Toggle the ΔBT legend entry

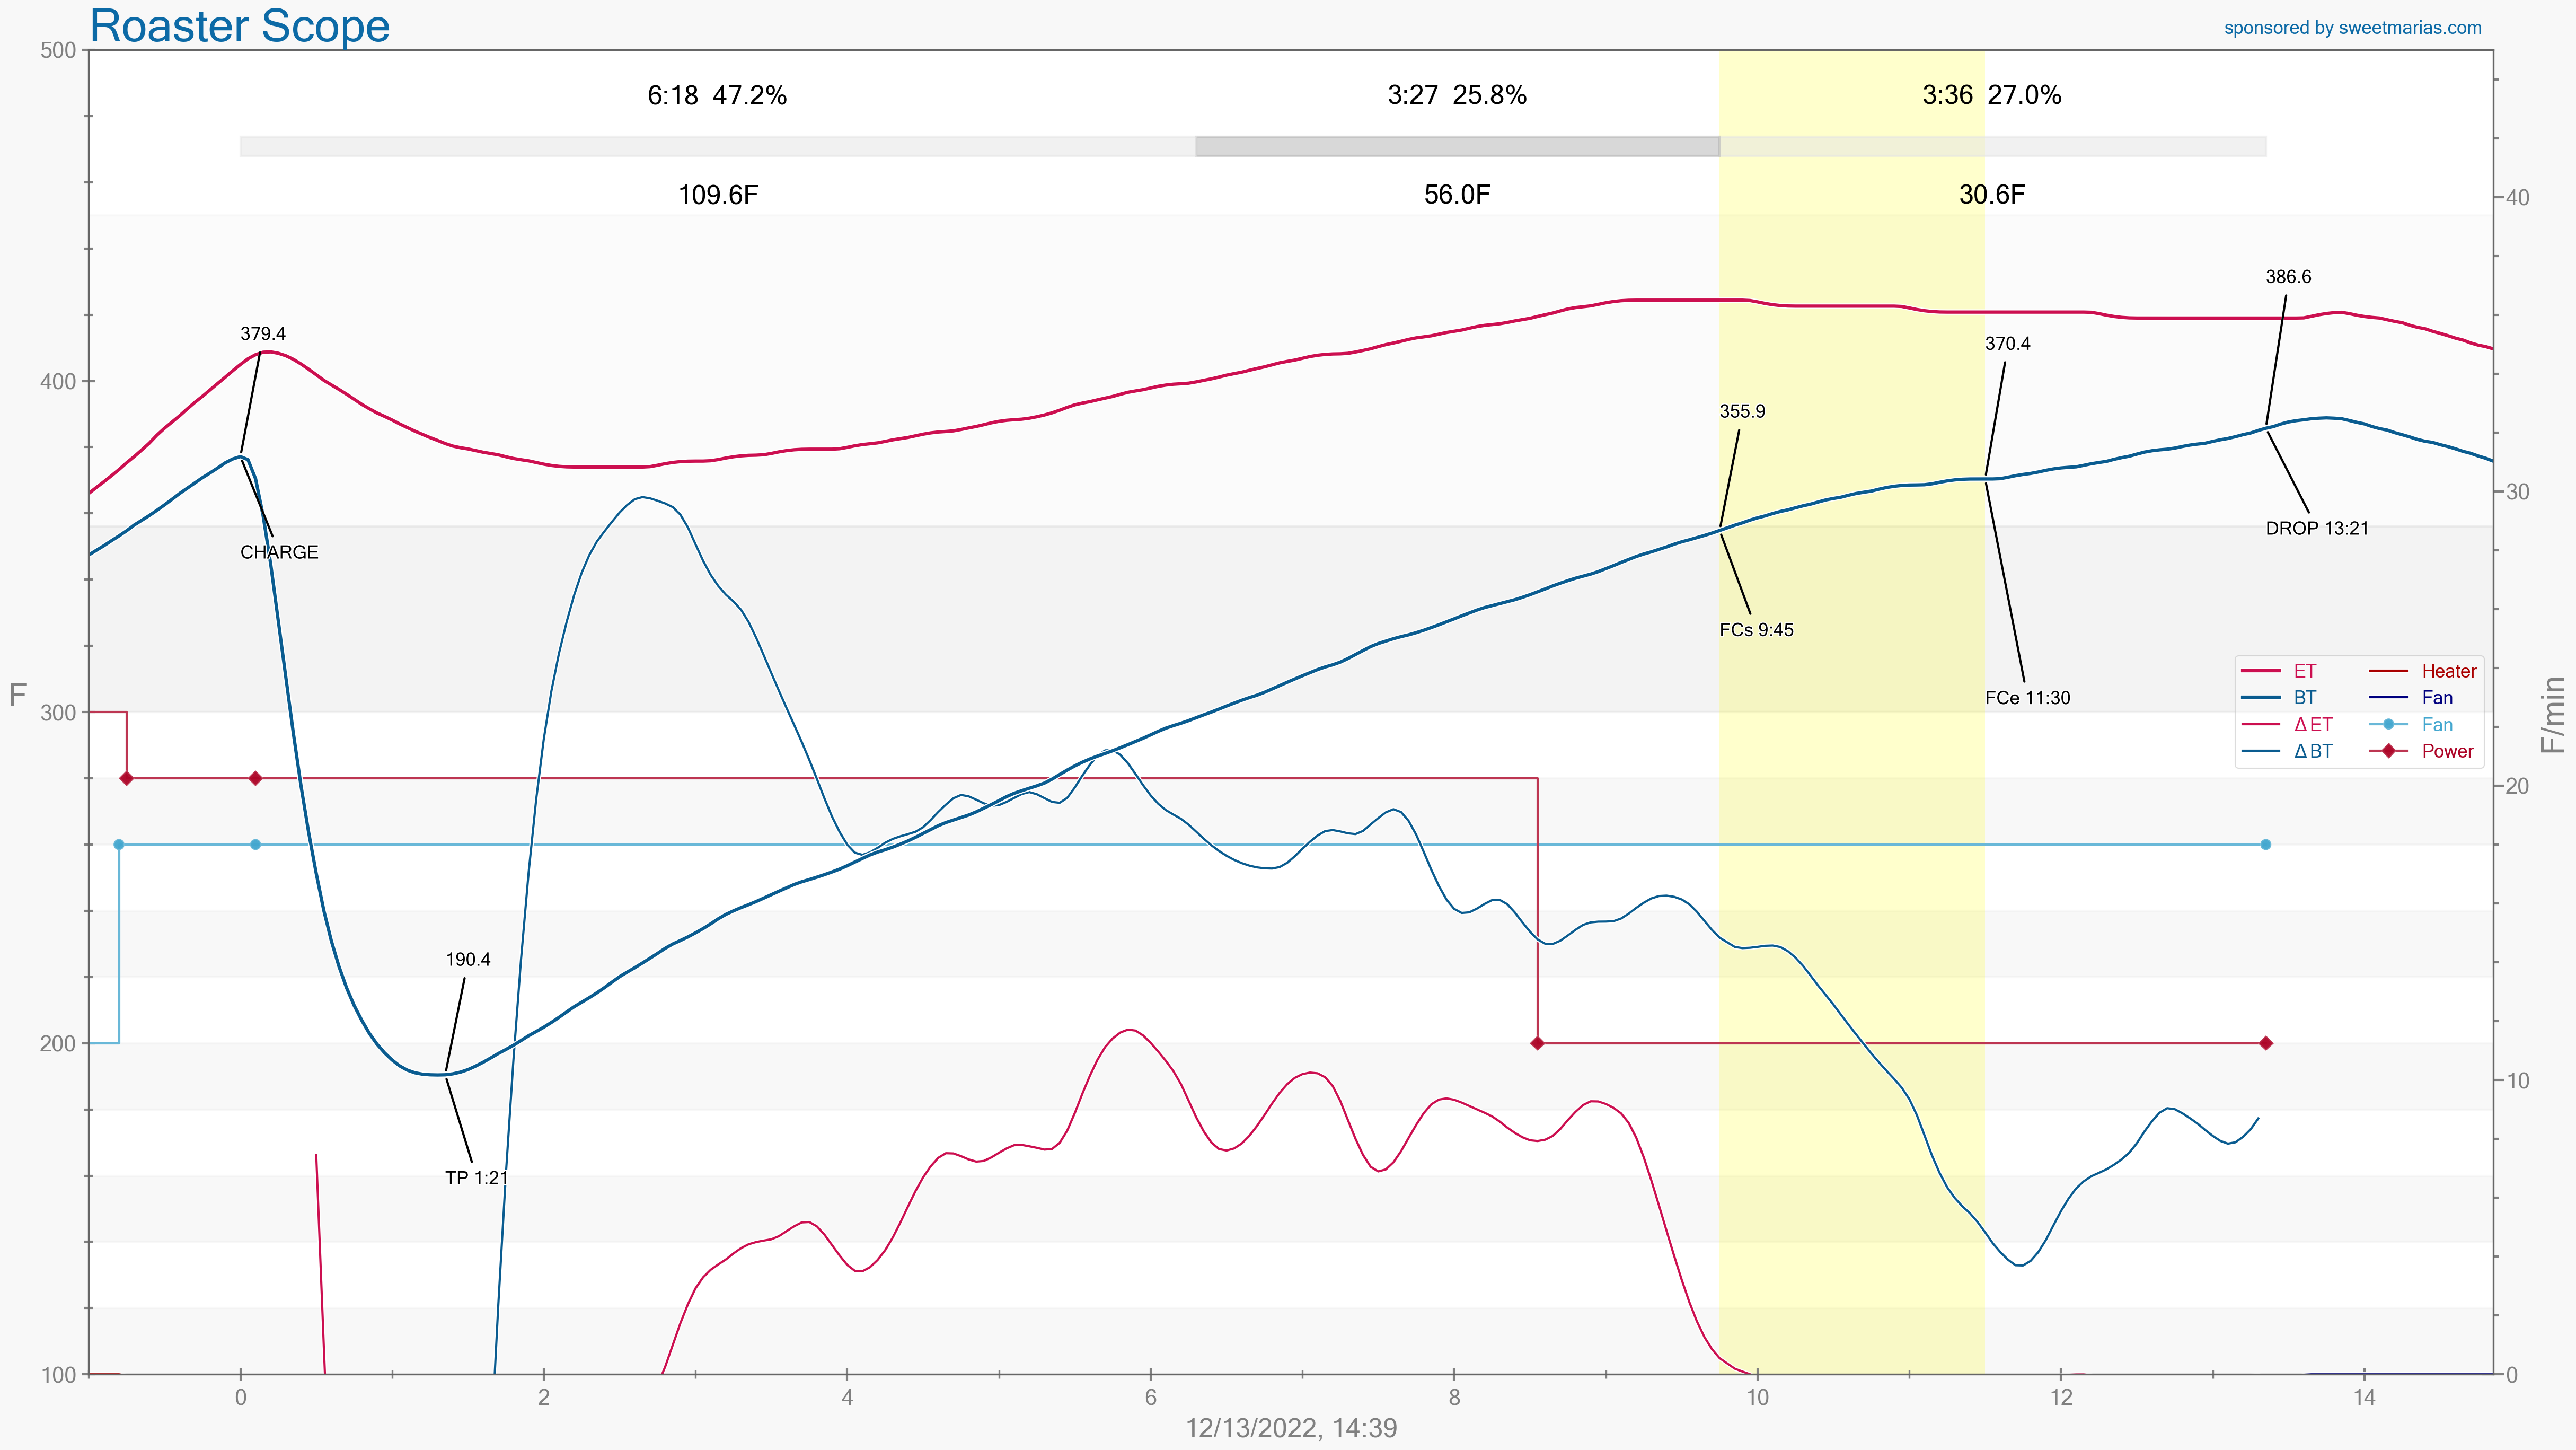[2312, 752]
